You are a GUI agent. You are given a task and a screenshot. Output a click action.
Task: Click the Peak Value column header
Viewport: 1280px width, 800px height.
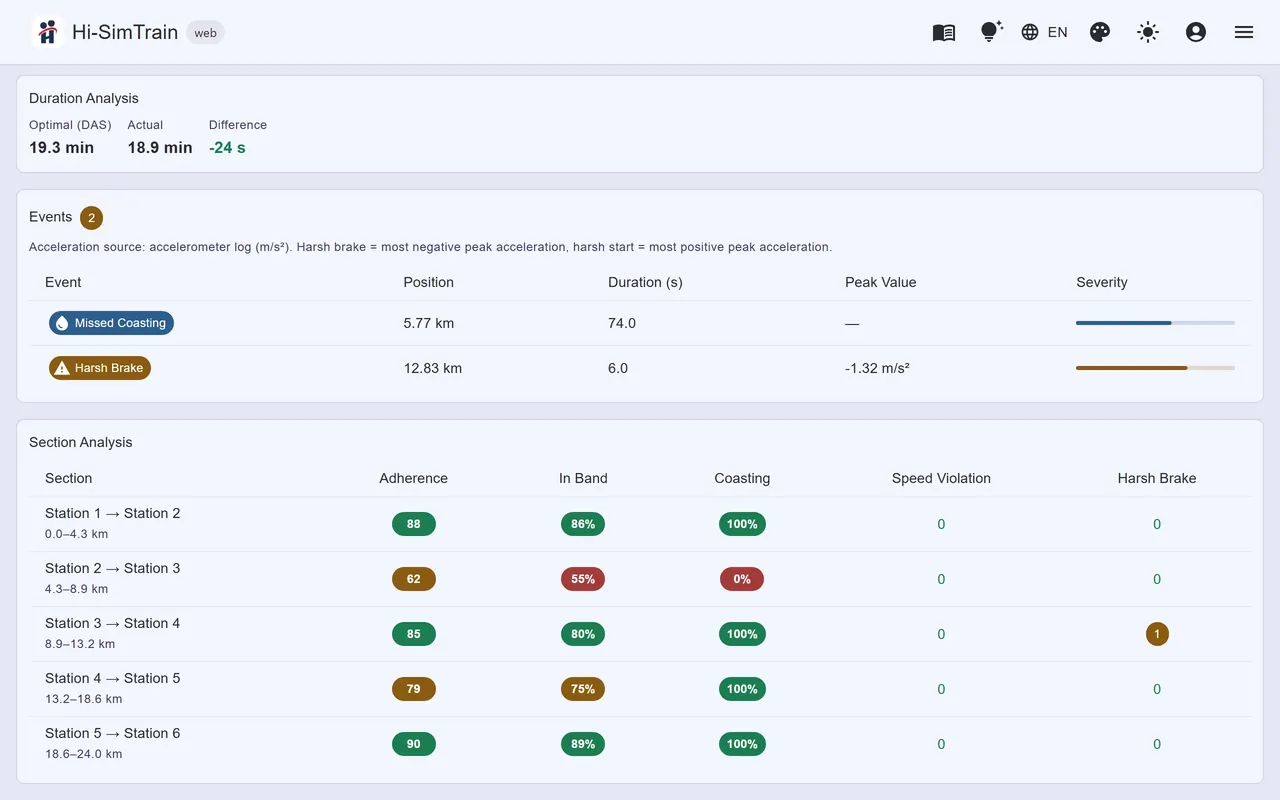pos(880,282)
